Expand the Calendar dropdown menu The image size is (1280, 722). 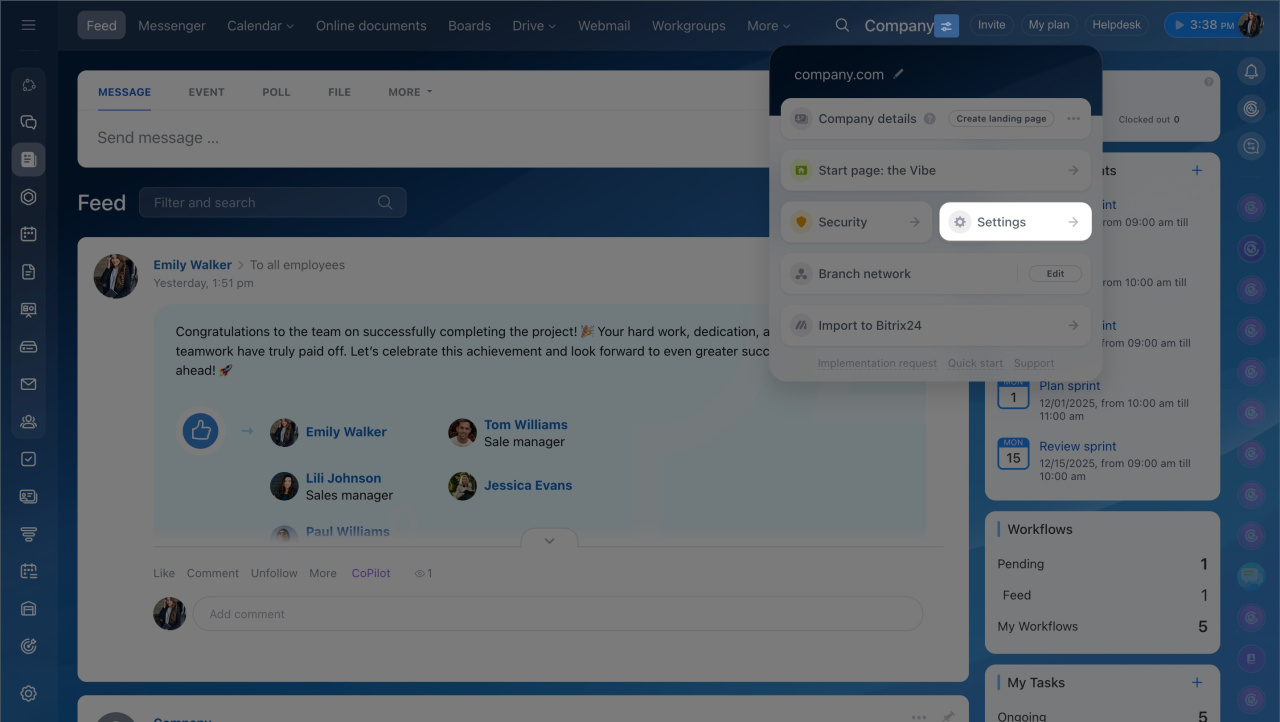[x=260, y=26]
